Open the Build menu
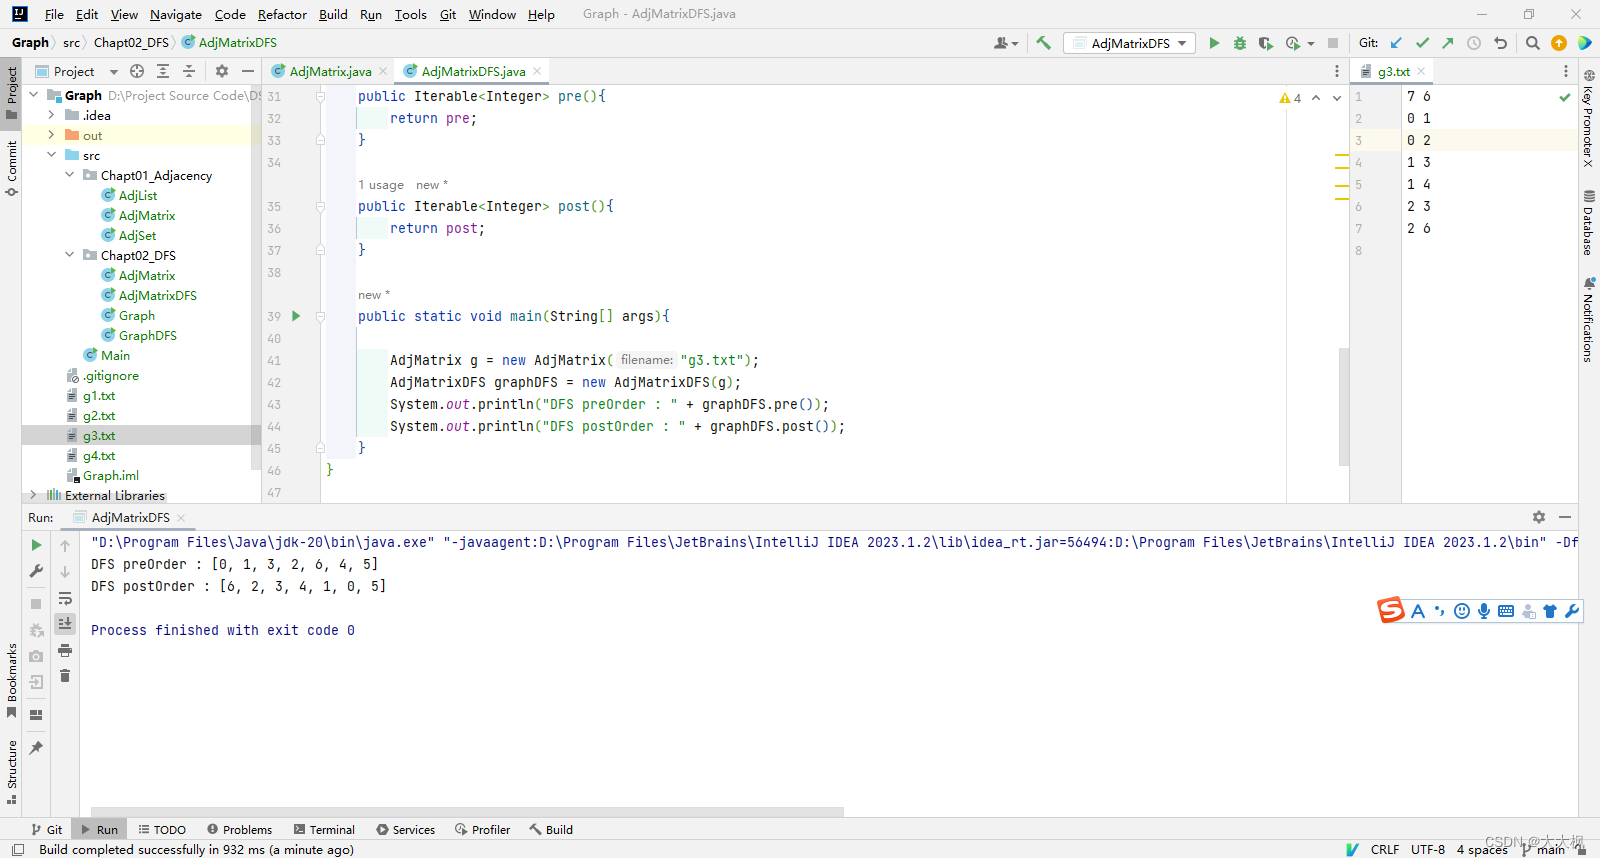Screen dimensions: 1600x858 tap(333, 14)
